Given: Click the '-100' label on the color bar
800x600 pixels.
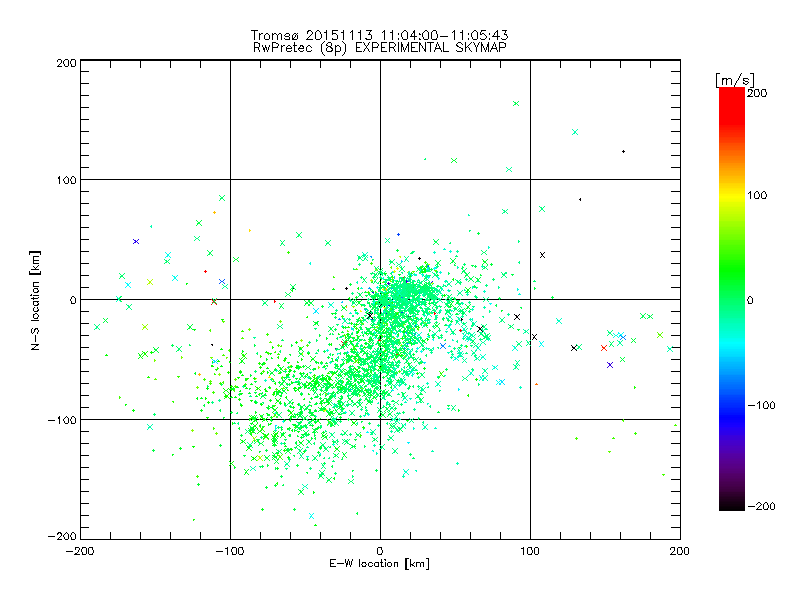Looking at the screenshot, I should (761, 406).
